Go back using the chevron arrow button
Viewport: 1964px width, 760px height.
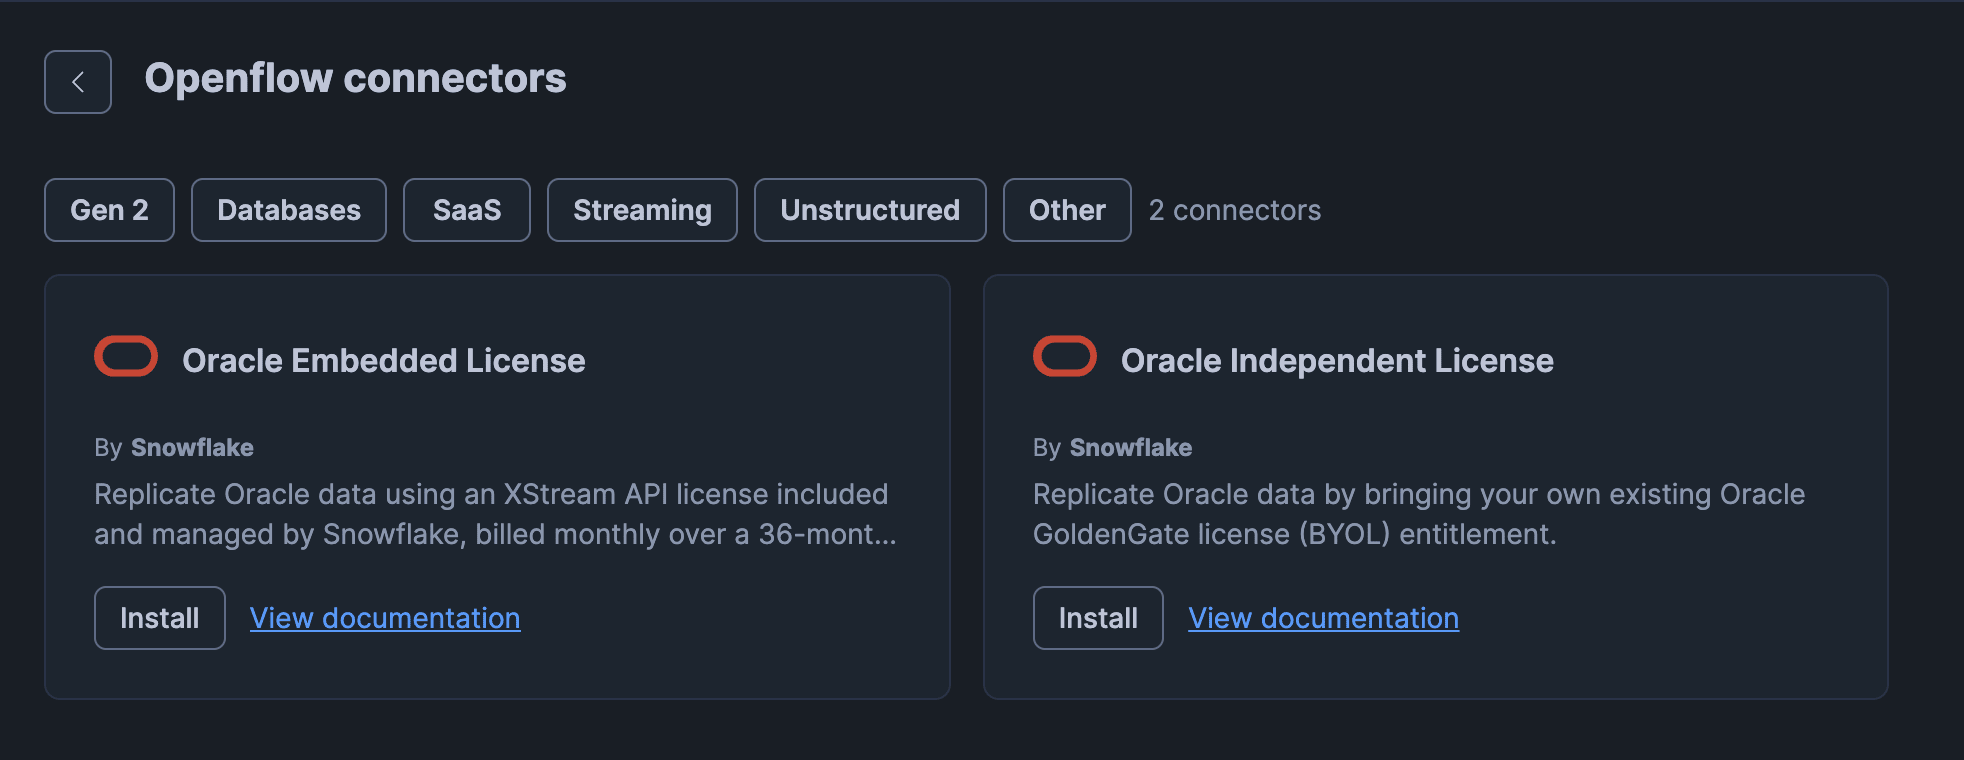pyautogui.click(x=78, y=82)
